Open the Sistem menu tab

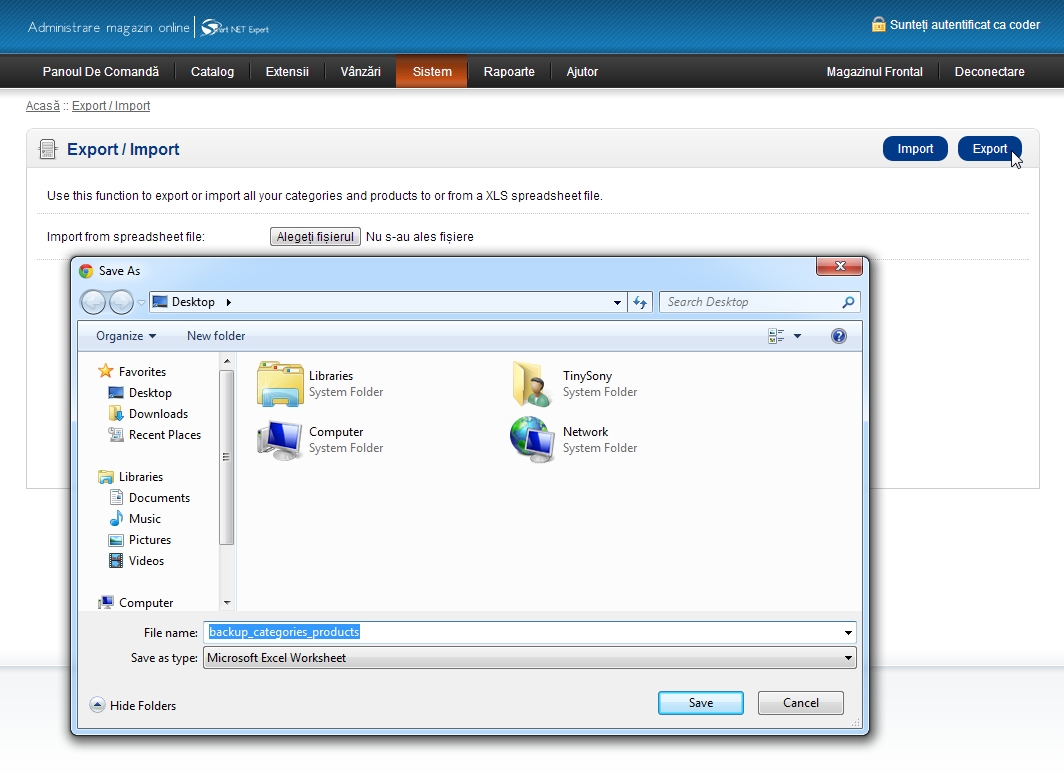click(432, 72)
